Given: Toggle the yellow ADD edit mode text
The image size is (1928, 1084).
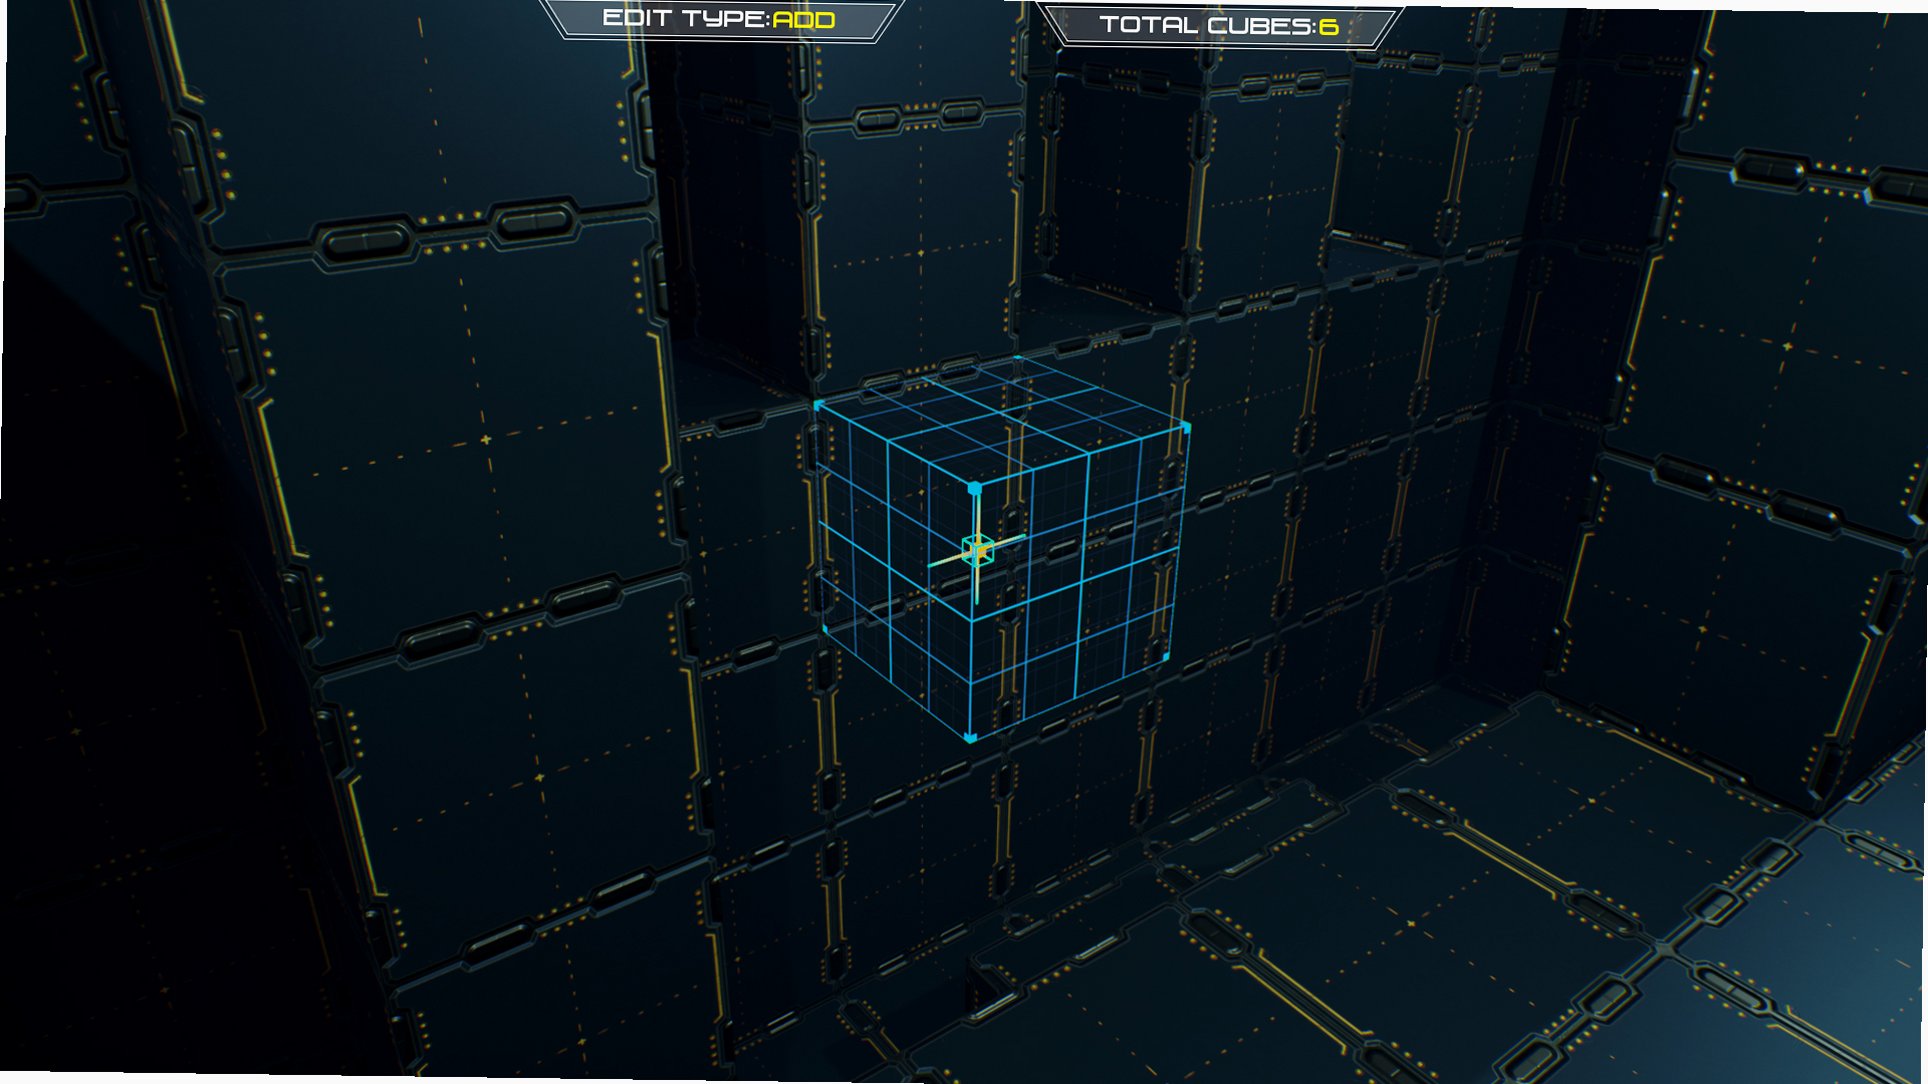Looking at the screenshot, I should tap(804, 20).
